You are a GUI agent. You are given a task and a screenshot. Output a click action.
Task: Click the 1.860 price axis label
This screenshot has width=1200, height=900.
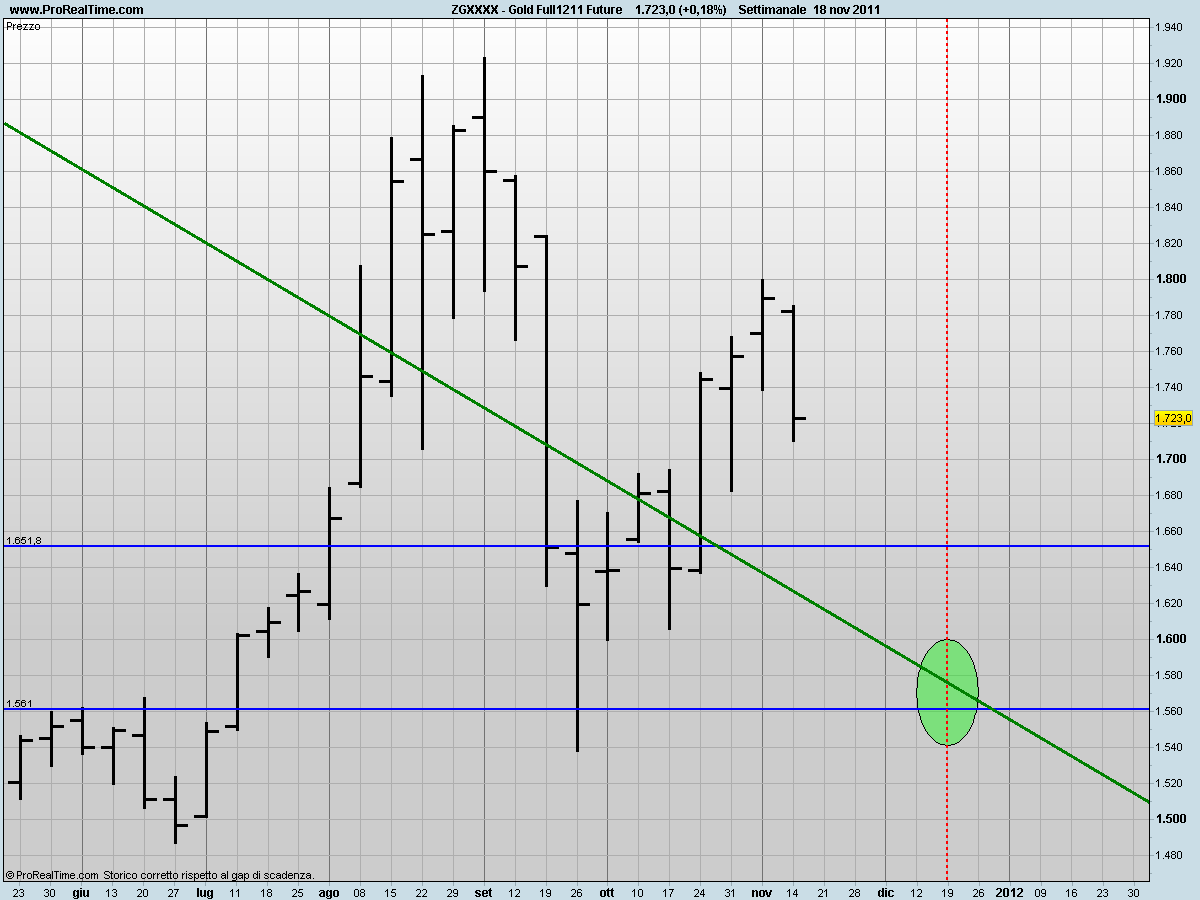point(1170,171)
